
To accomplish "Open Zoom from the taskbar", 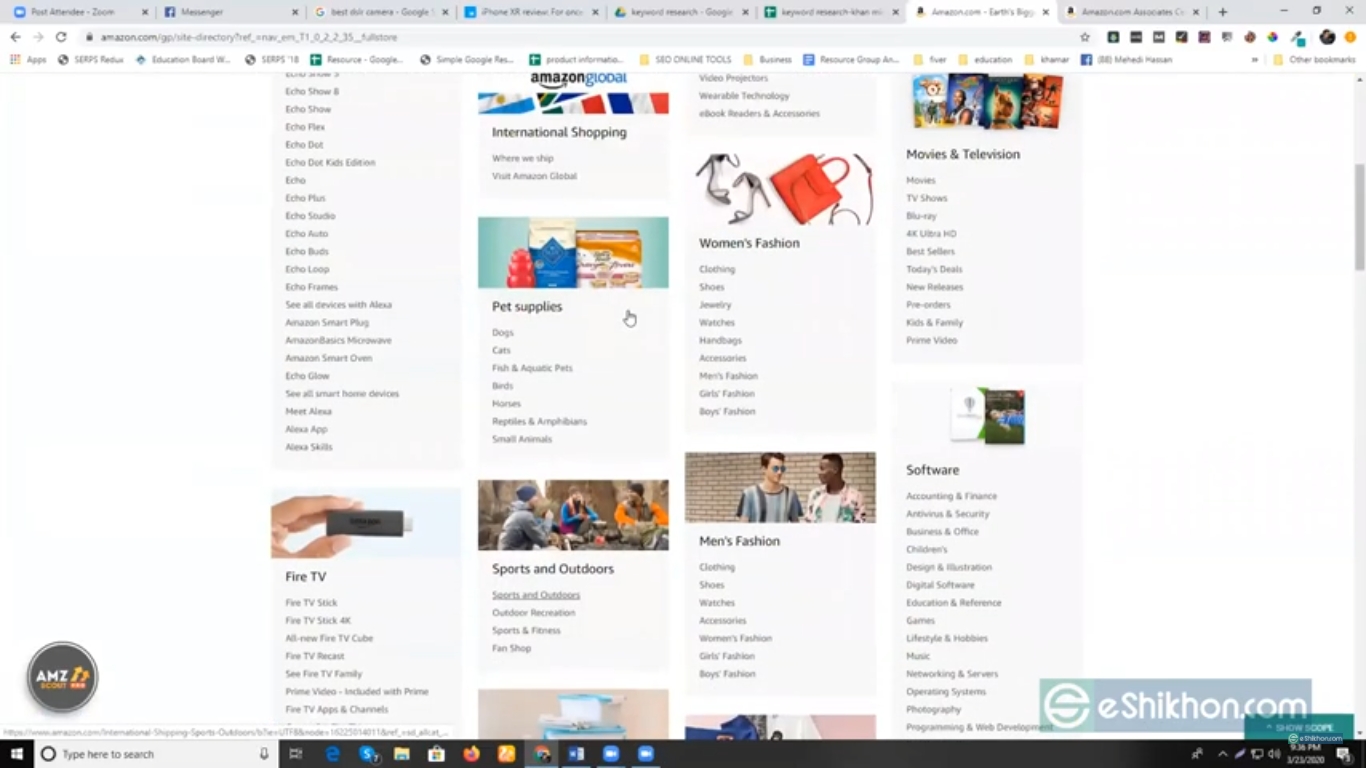I will [x=612, y=751].
